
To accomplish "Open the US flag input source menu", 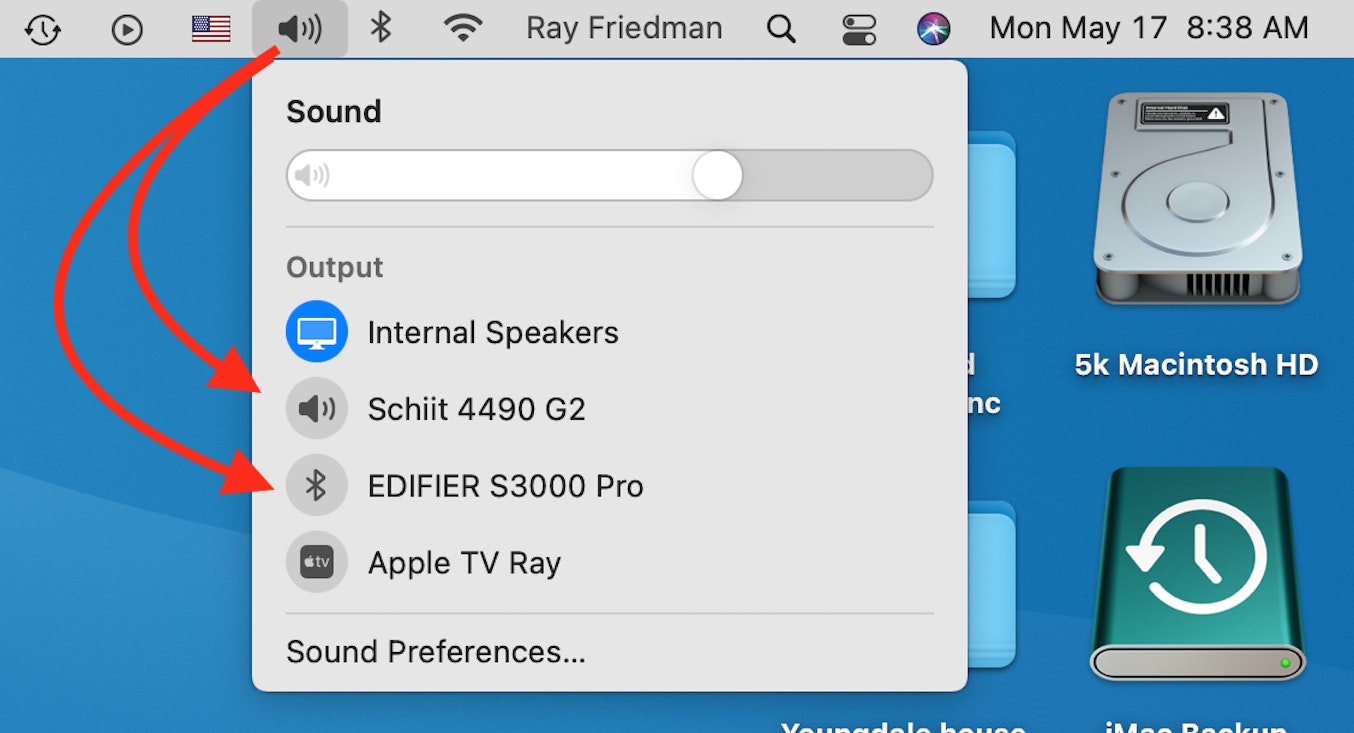I will pyautogui.click(x=211, y=29).
